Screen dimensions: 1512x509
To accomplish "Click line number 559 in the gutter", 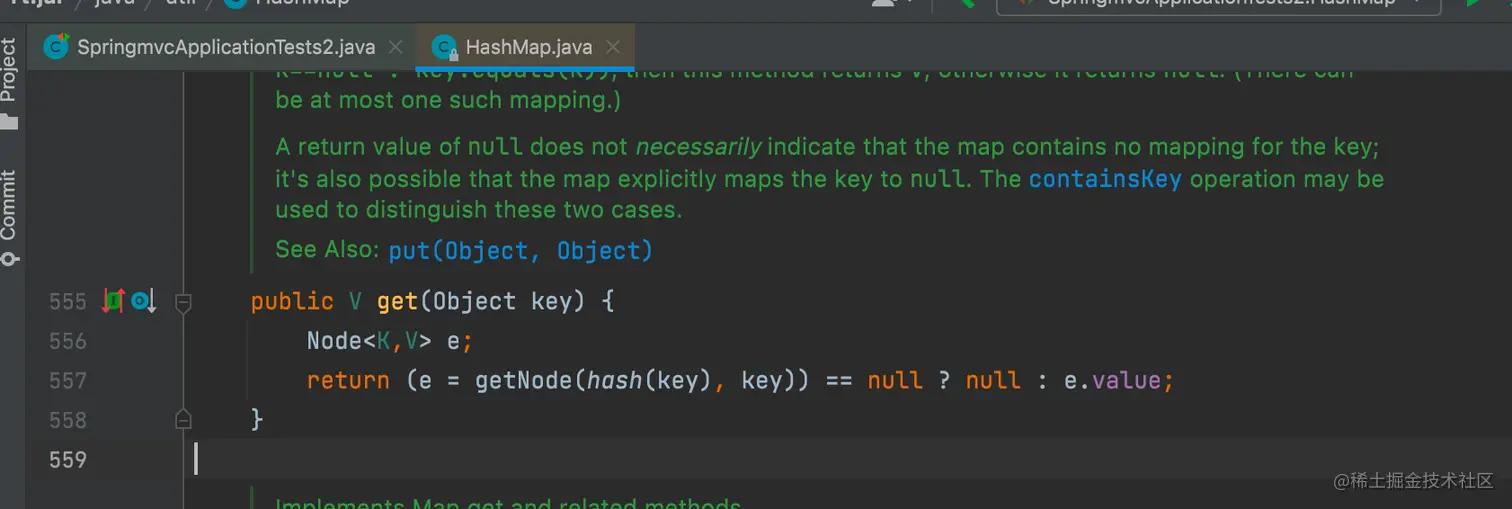I will 68,459.
